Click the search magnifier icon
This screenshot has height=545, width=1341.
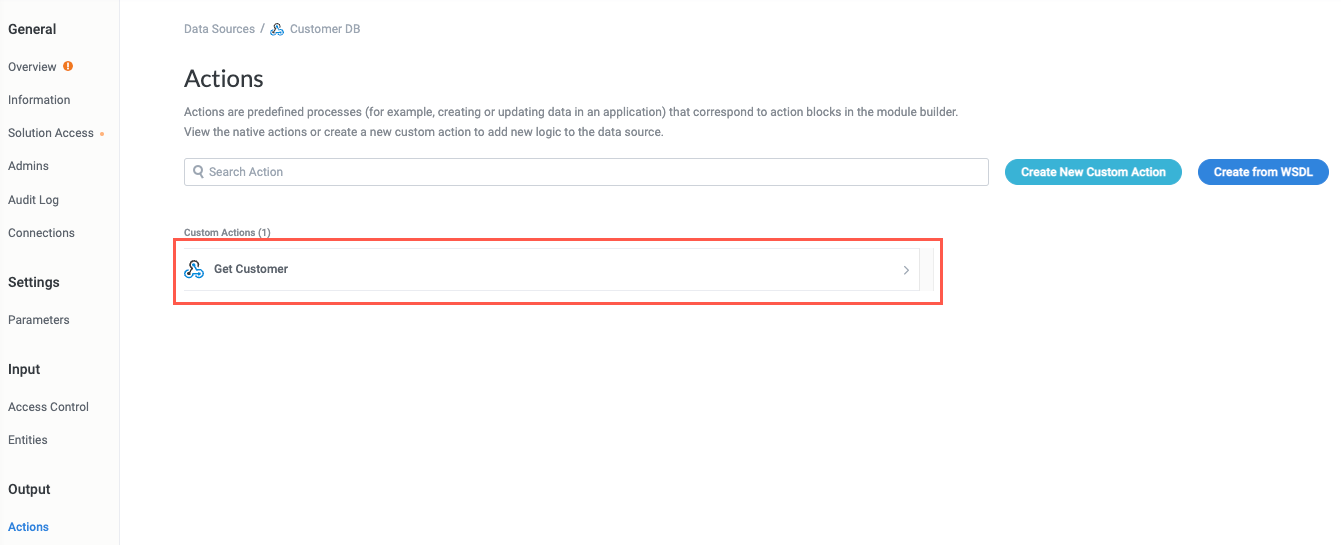pos(198,172)
